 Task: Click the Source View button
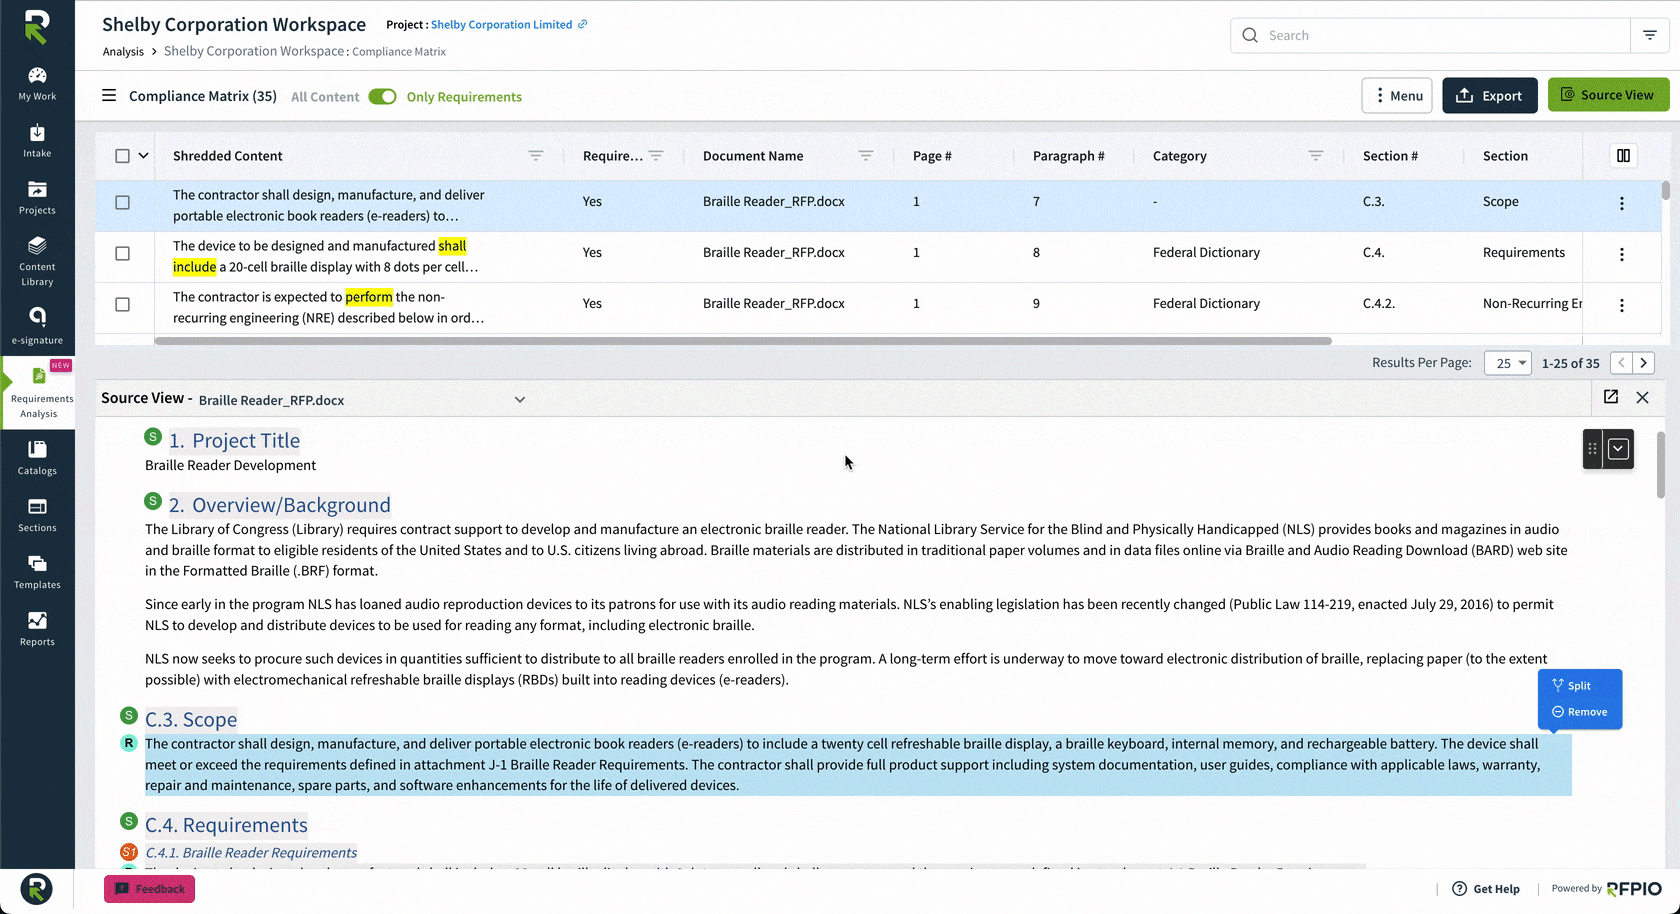[x=1608, y=95]
